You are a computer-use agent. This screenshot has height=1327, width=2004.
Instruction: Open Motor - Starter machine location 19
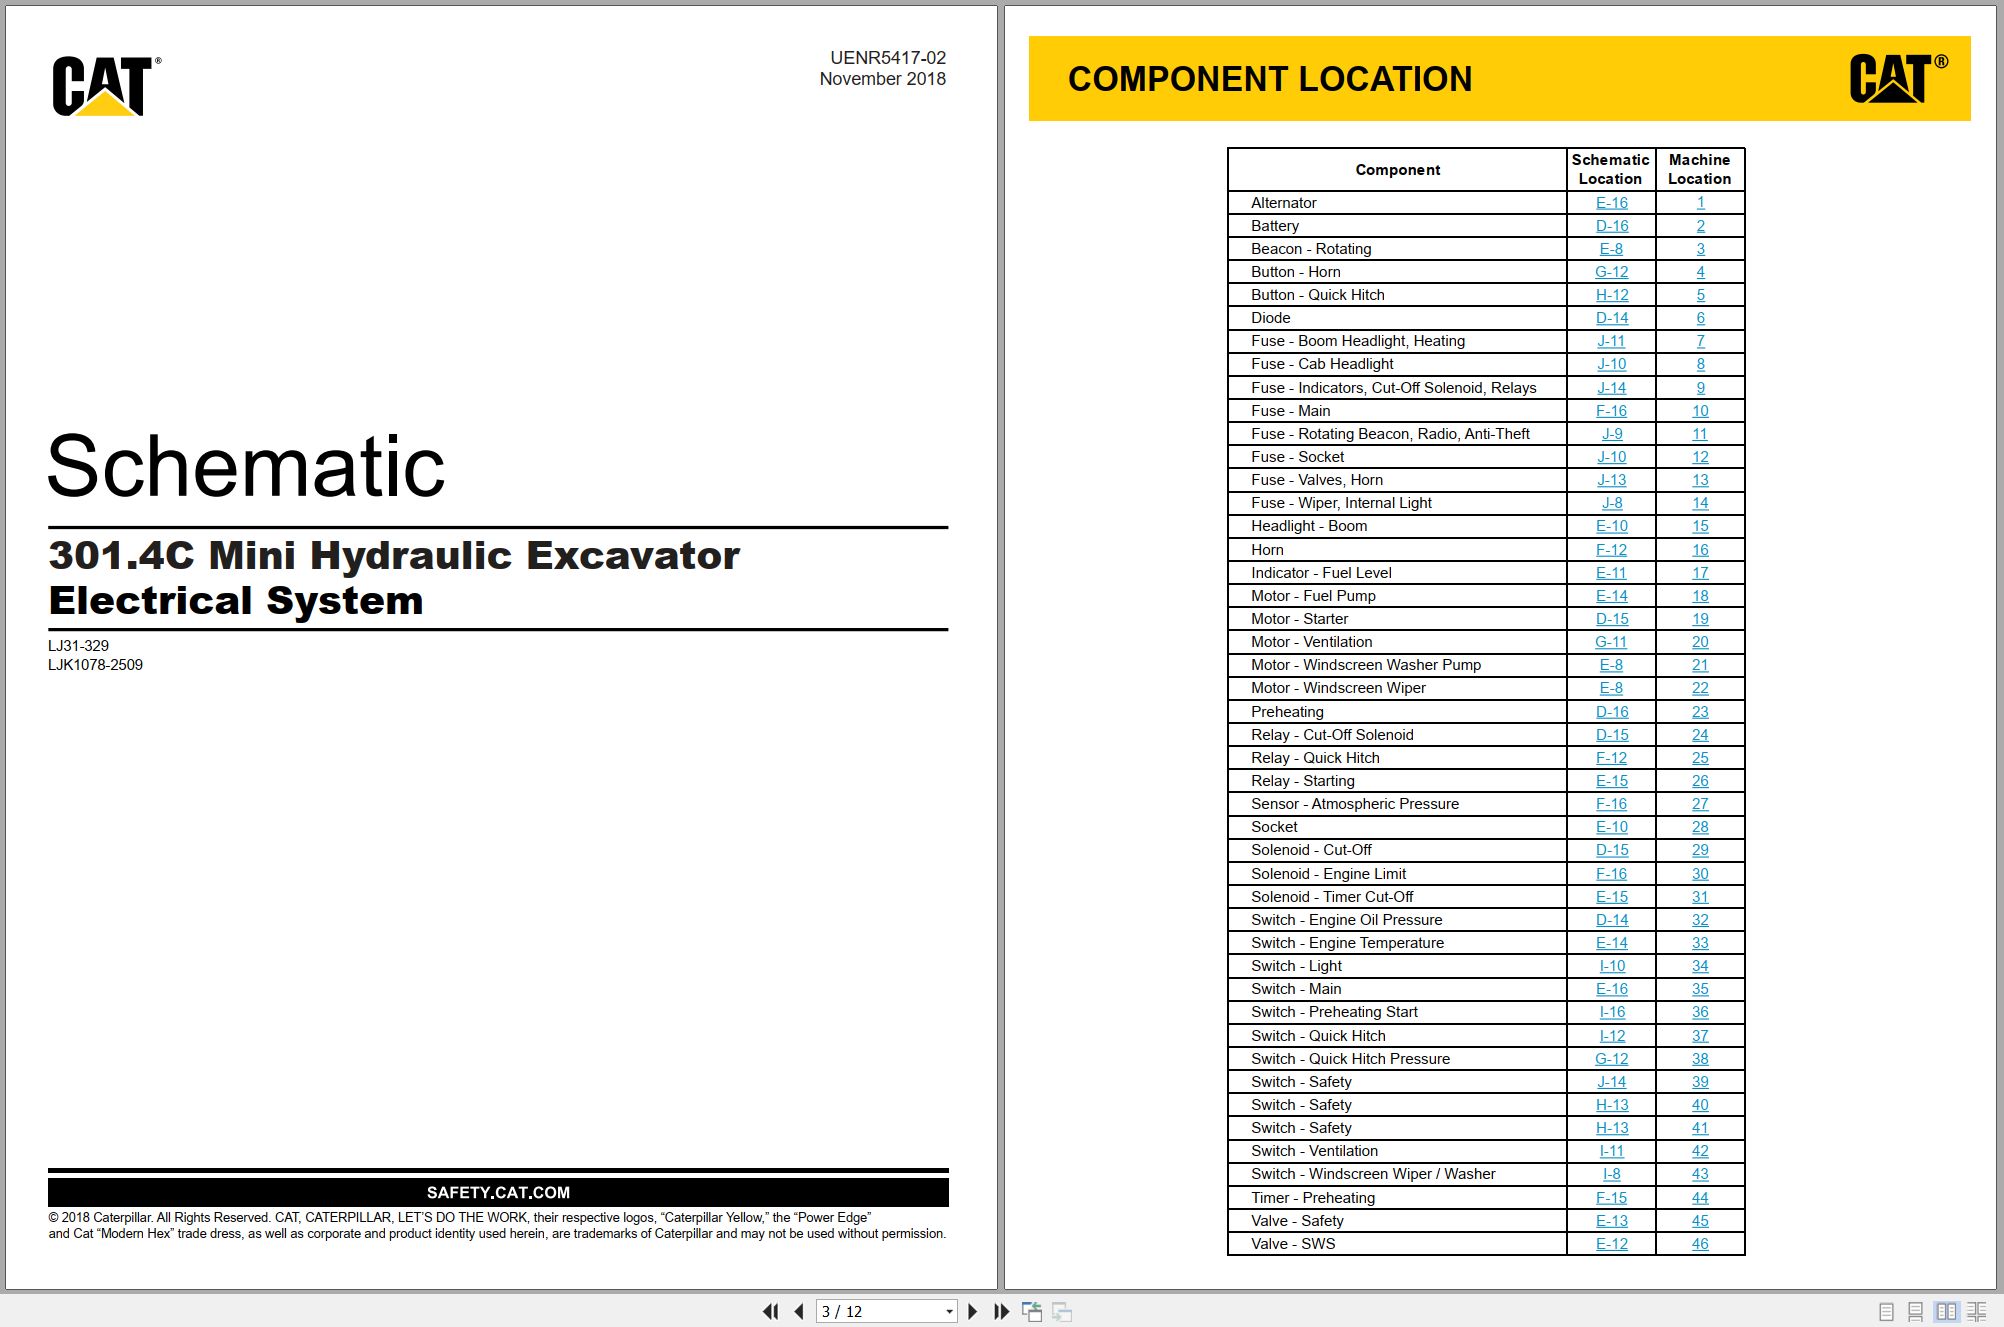(x=1700, y=619)
